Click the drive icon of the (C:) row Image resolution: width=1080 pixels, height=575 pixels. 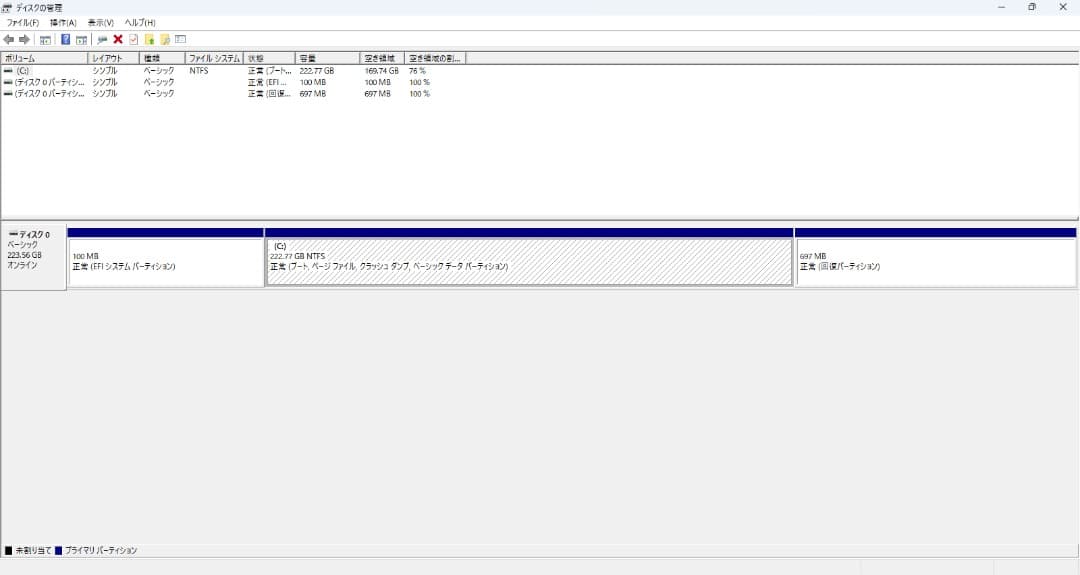coord(8,71)
